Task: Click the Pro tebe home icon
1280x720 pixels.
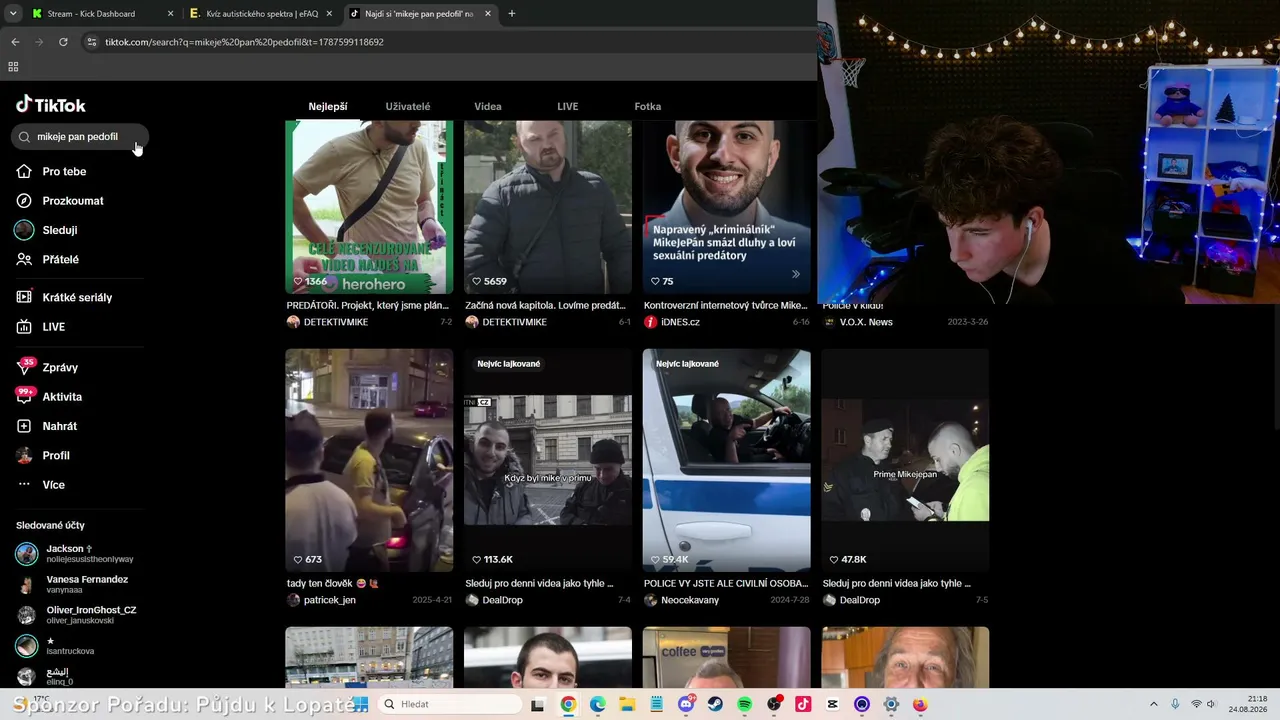Action: [x=24, y=171]
